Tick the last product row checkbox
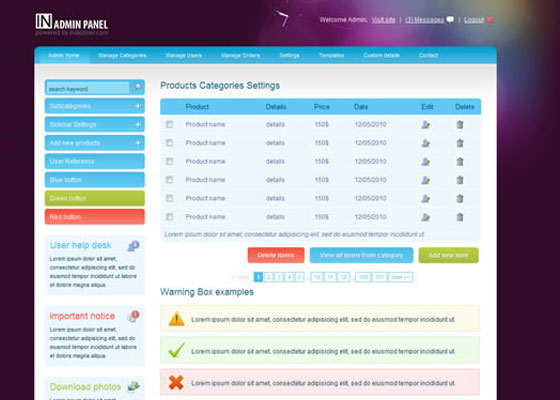 tap(169, 217)
